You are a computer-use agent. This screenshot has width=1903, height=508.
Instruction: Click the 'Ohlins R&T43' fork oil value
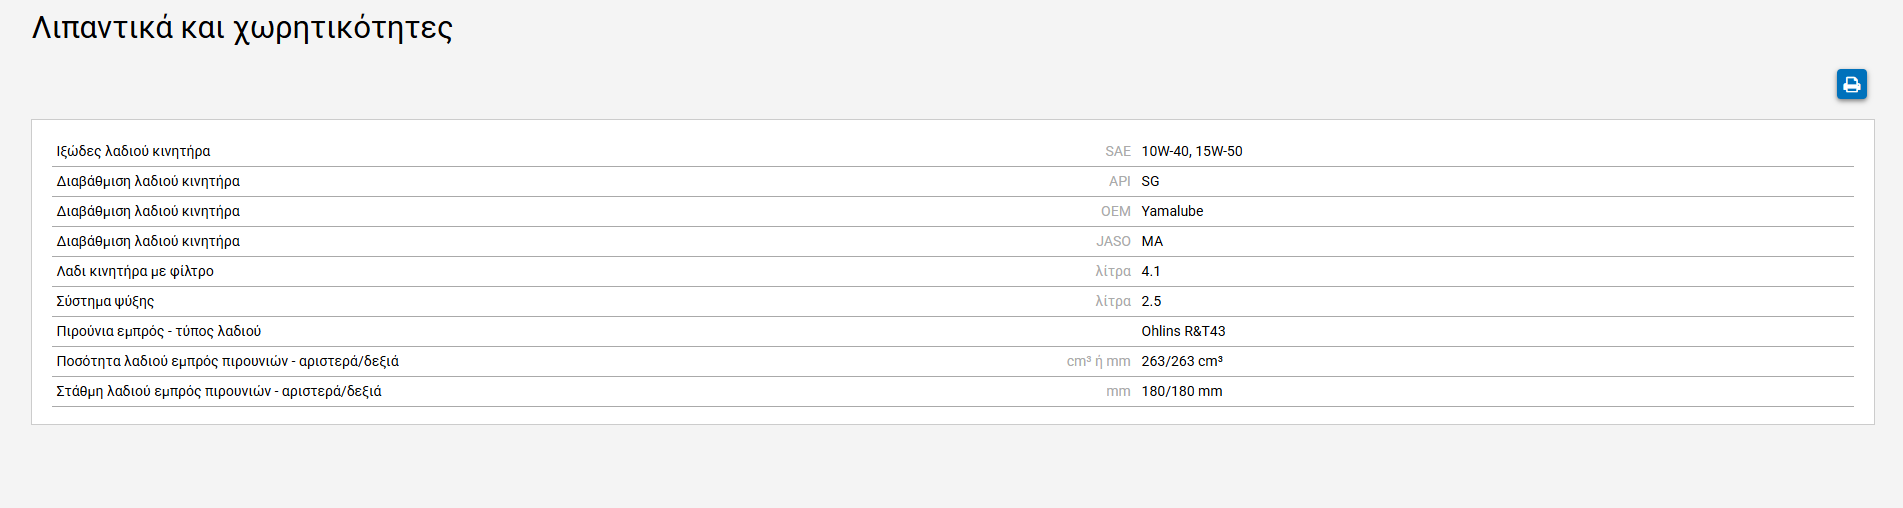[x=1183, y=331]
